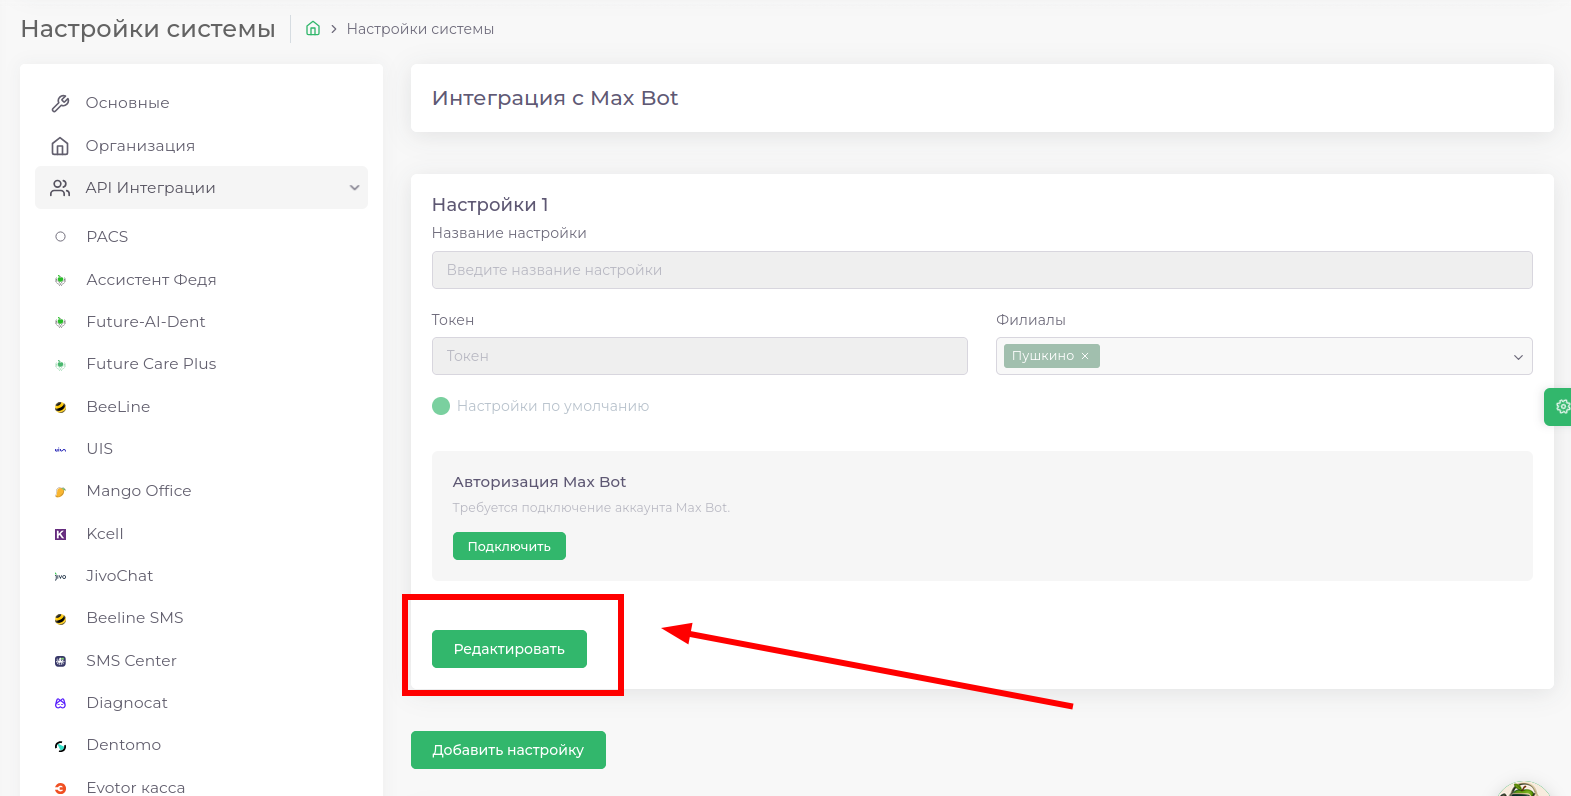This screenshot has width=1571, height=796.
Task: Open the green gear settings side tab
Action: pyautogui.click(x=1560, y=407)
